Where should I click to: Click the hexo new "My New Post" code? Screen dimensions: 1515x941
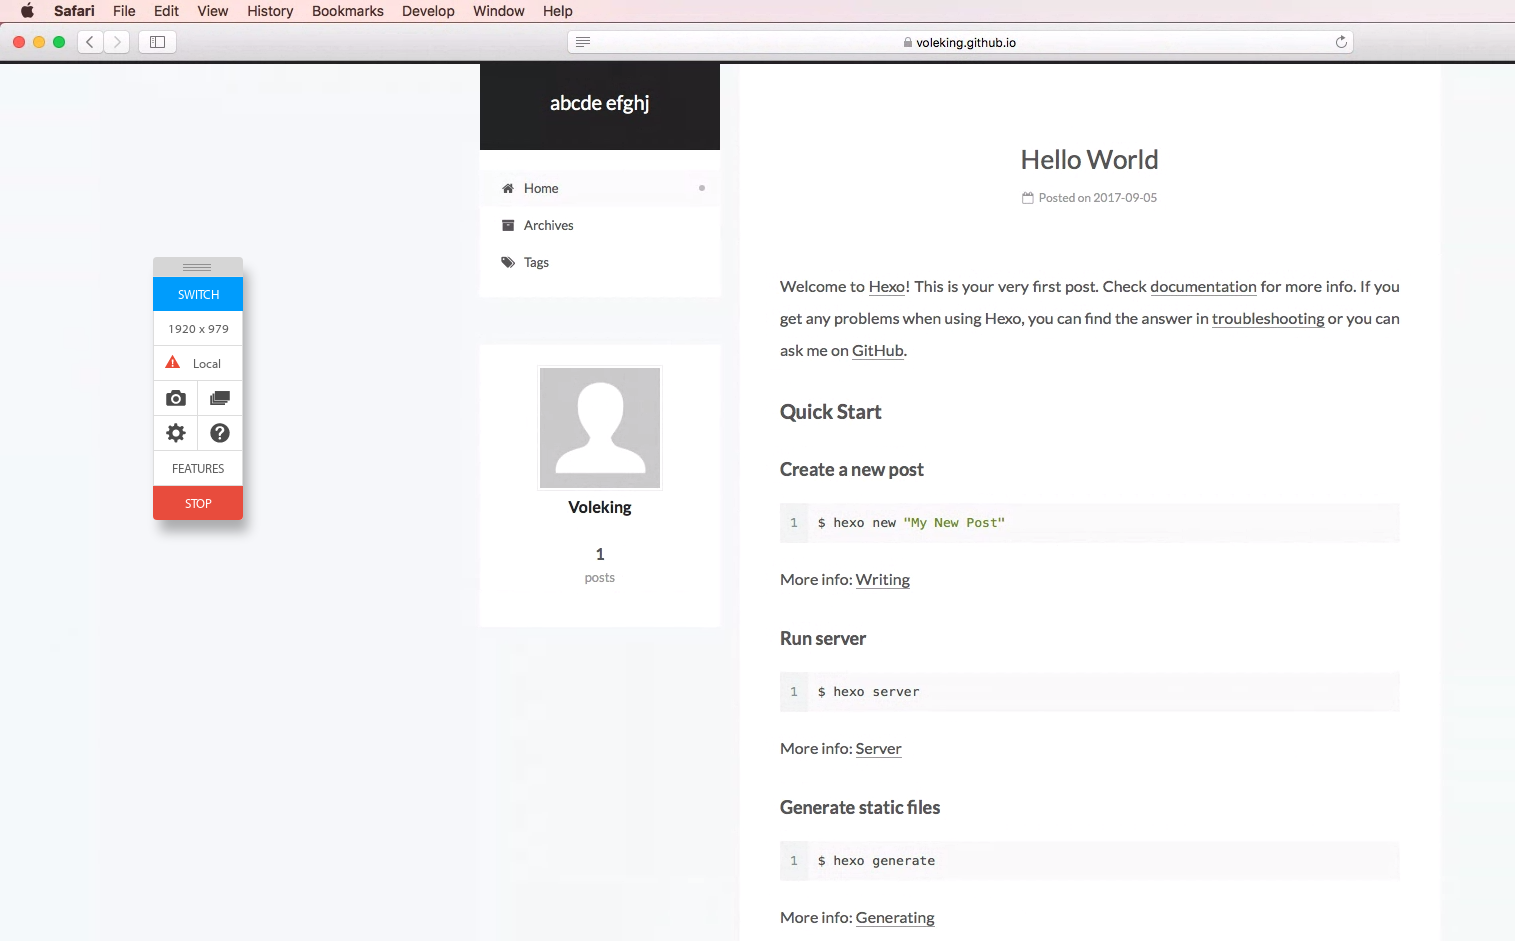click(911, 523)
